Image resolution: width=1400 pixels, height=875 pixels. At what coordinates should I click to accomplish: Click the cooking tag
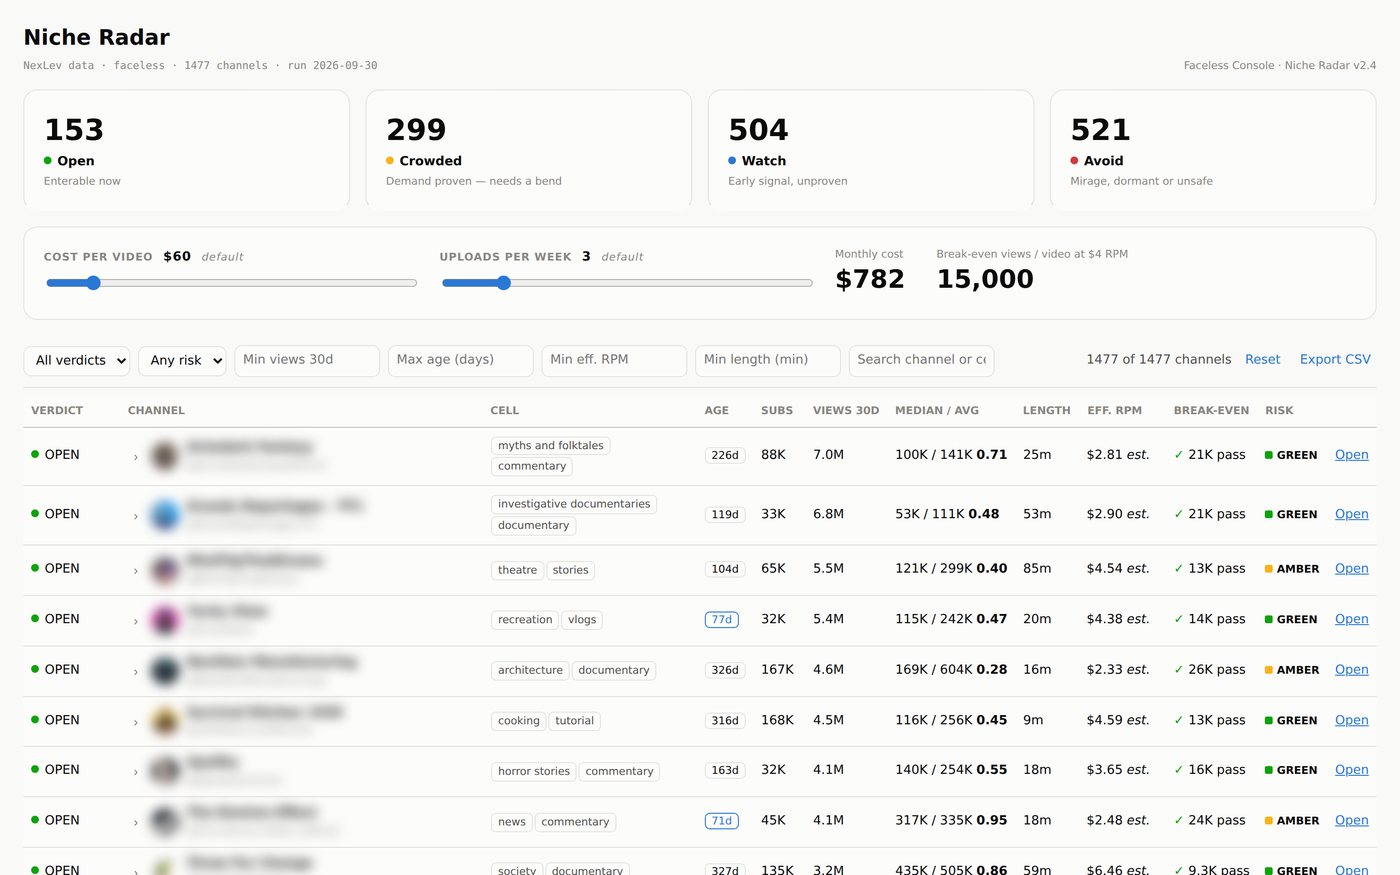point(518,721)
